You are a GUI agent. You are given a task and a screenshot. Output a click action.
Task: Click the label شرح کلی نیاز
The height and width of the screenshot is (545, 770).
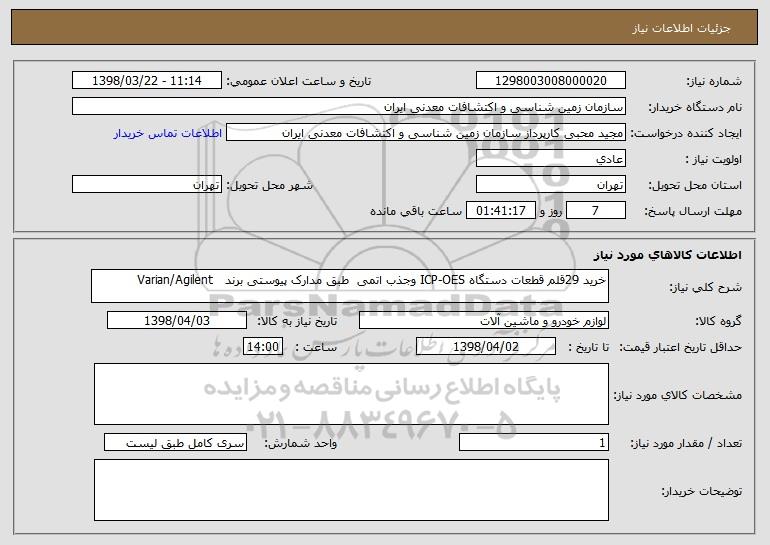[x=706, y=287]
